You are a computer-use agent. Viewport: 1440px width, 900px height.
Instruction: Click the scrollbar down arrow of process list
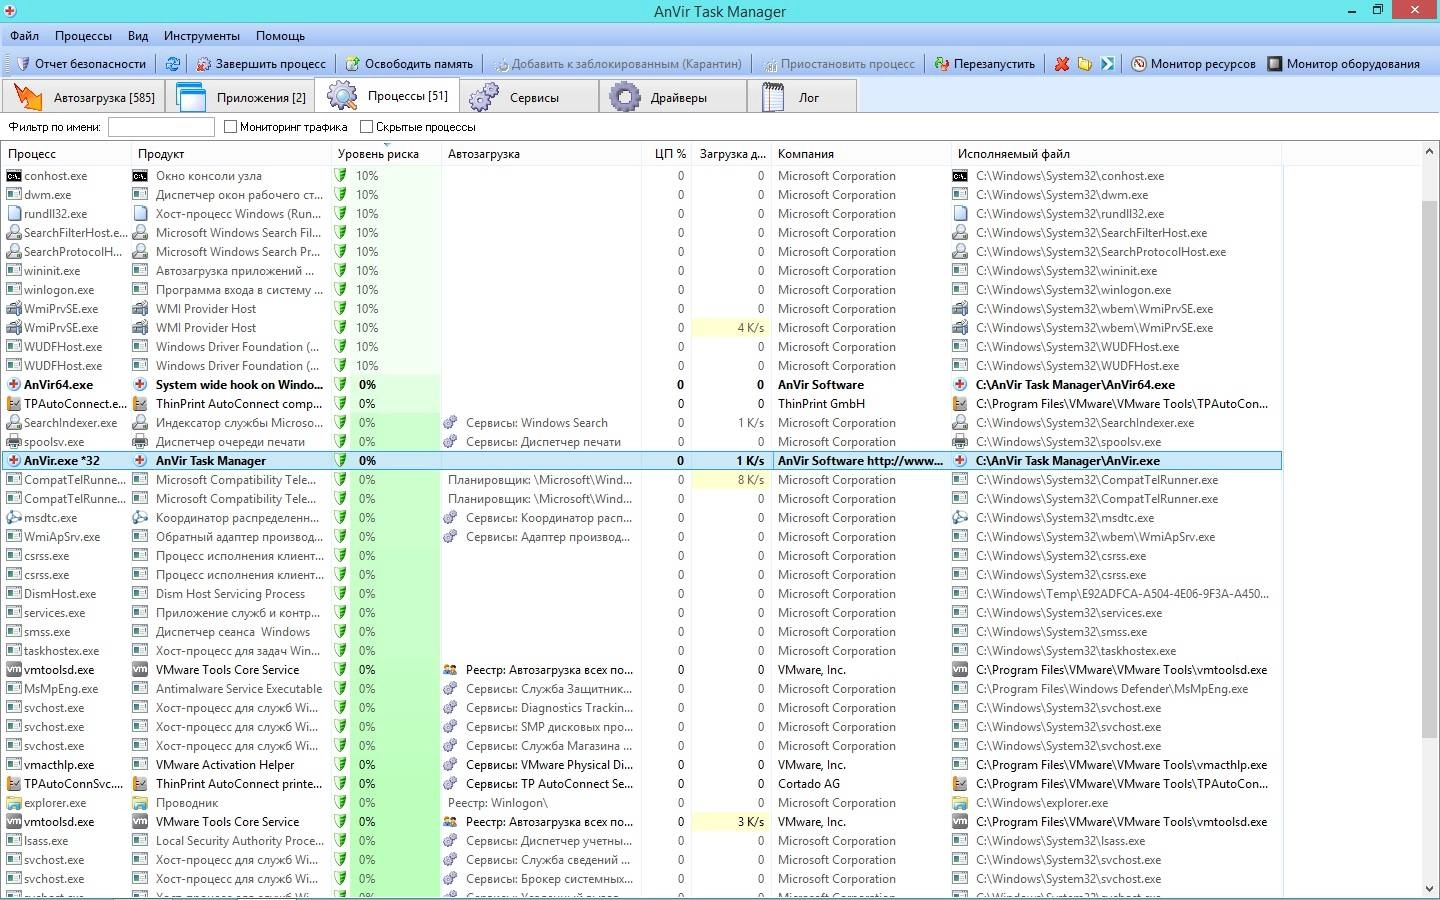point(1430,888)
